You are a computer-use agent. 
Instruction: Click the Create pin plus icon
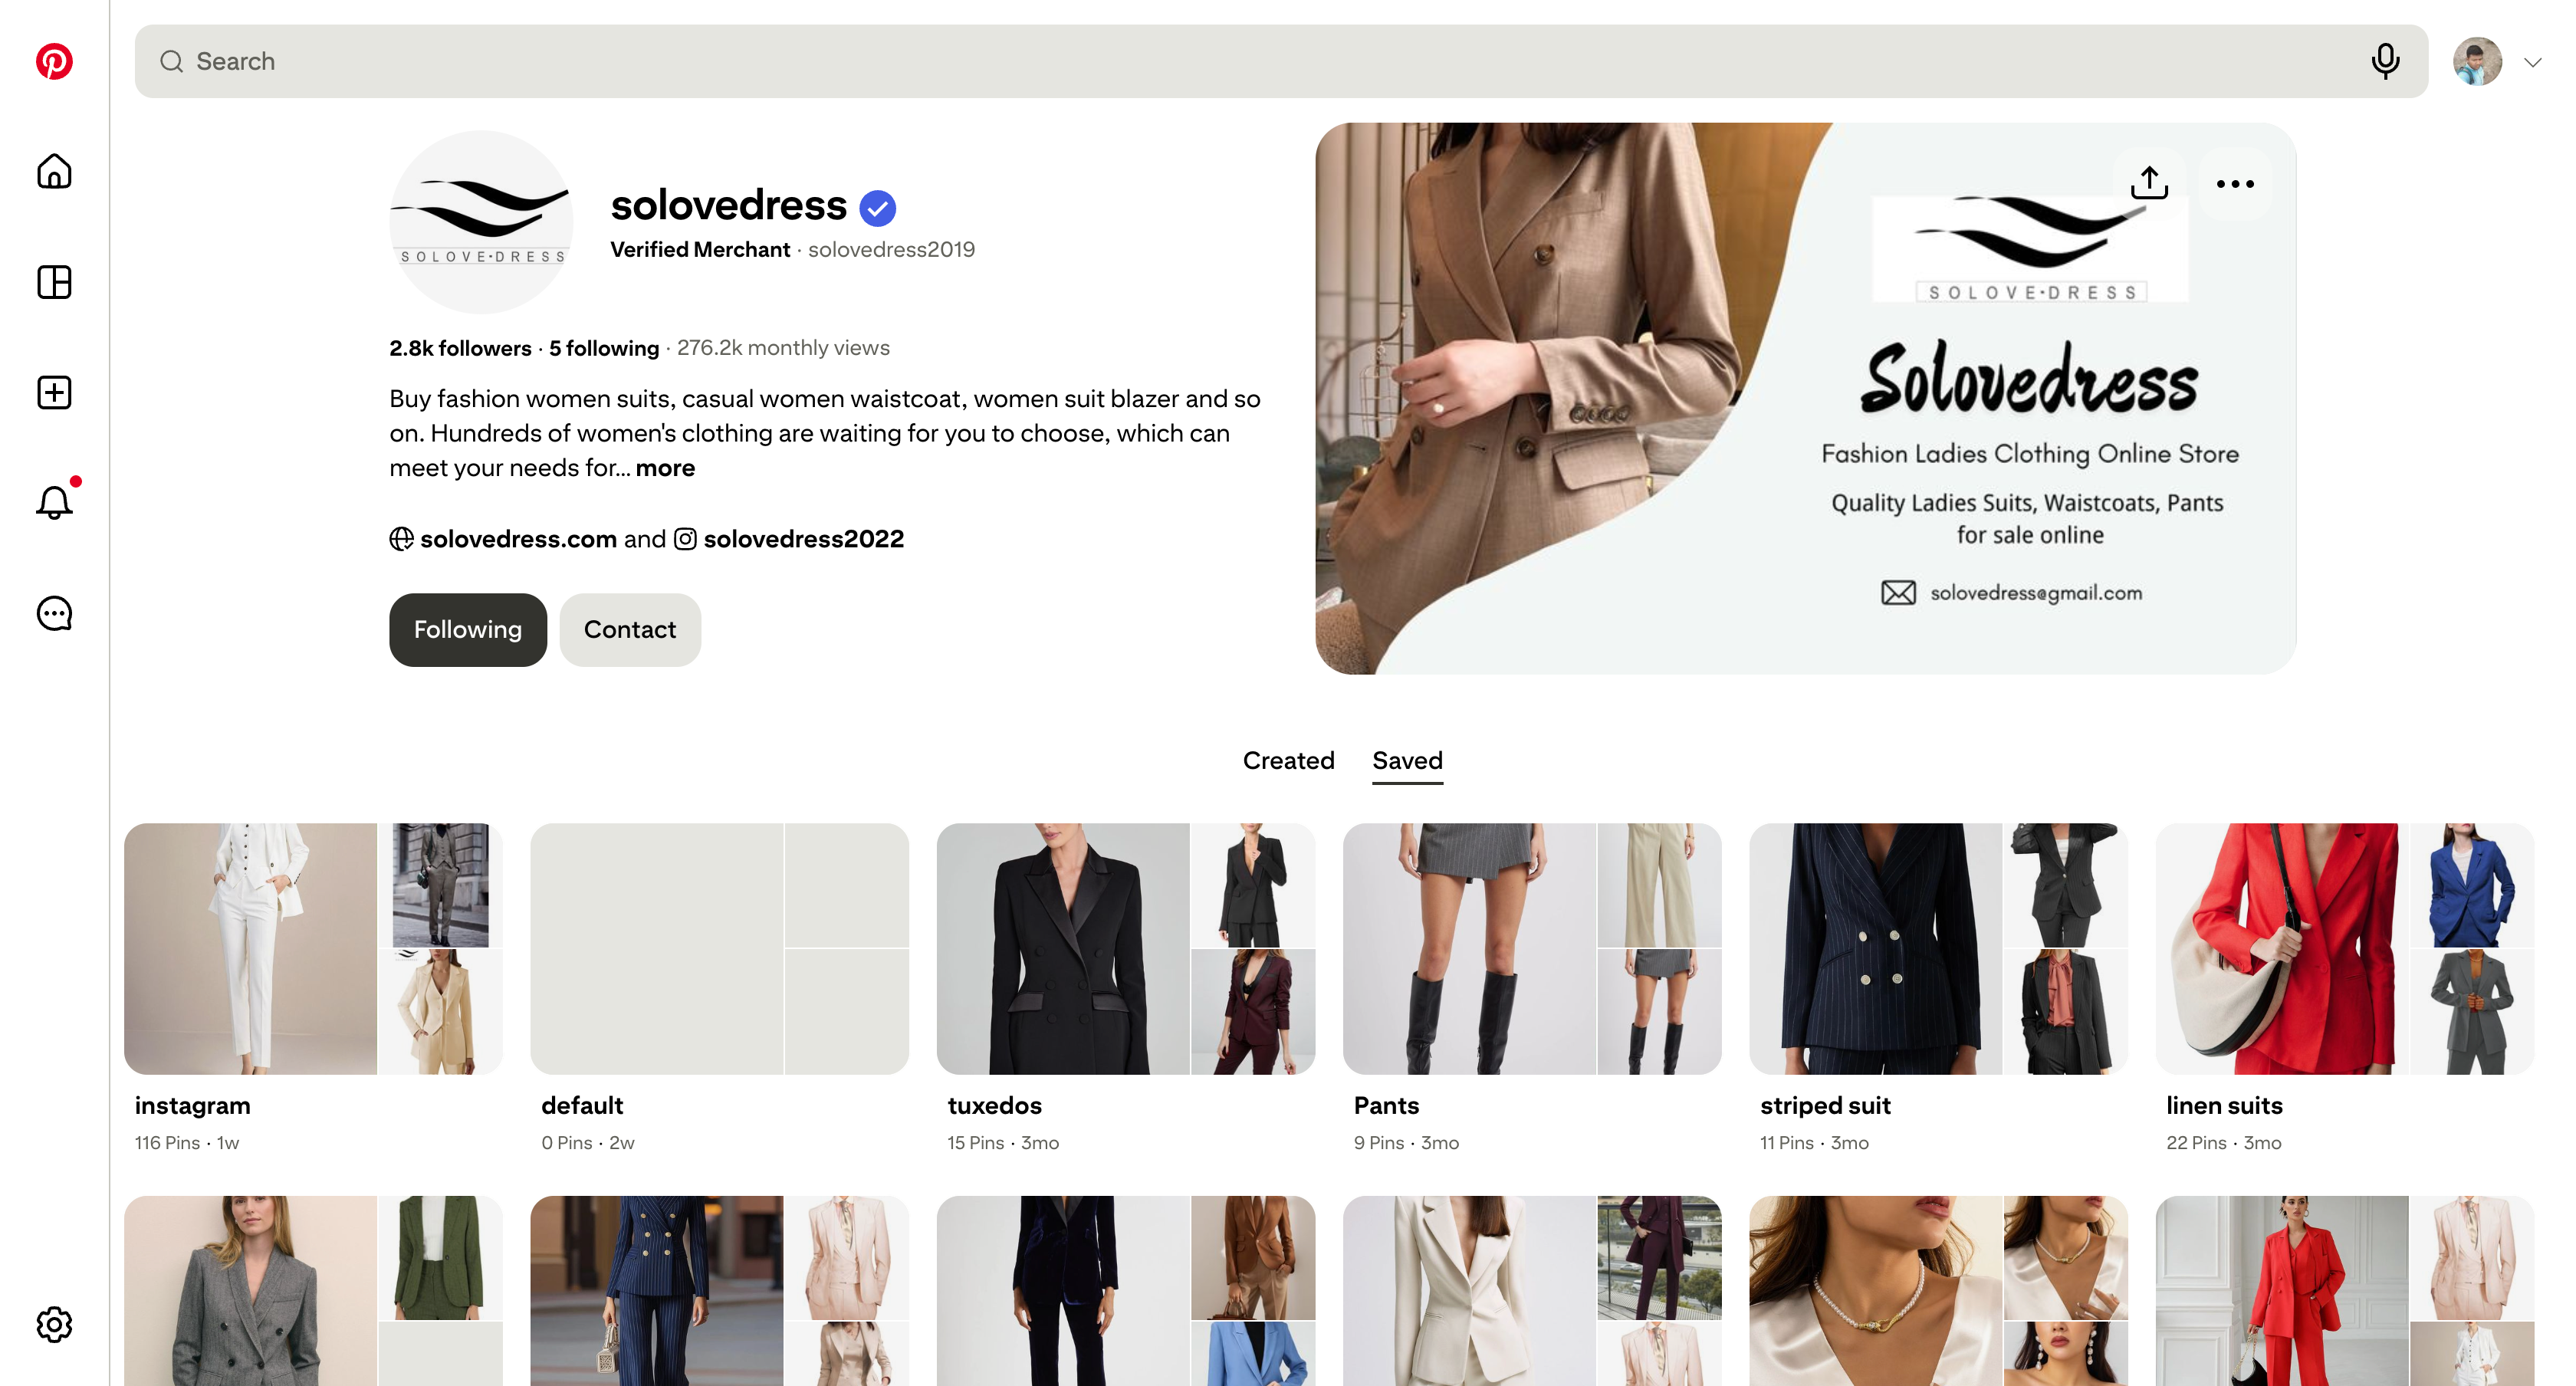pos(54,392)
